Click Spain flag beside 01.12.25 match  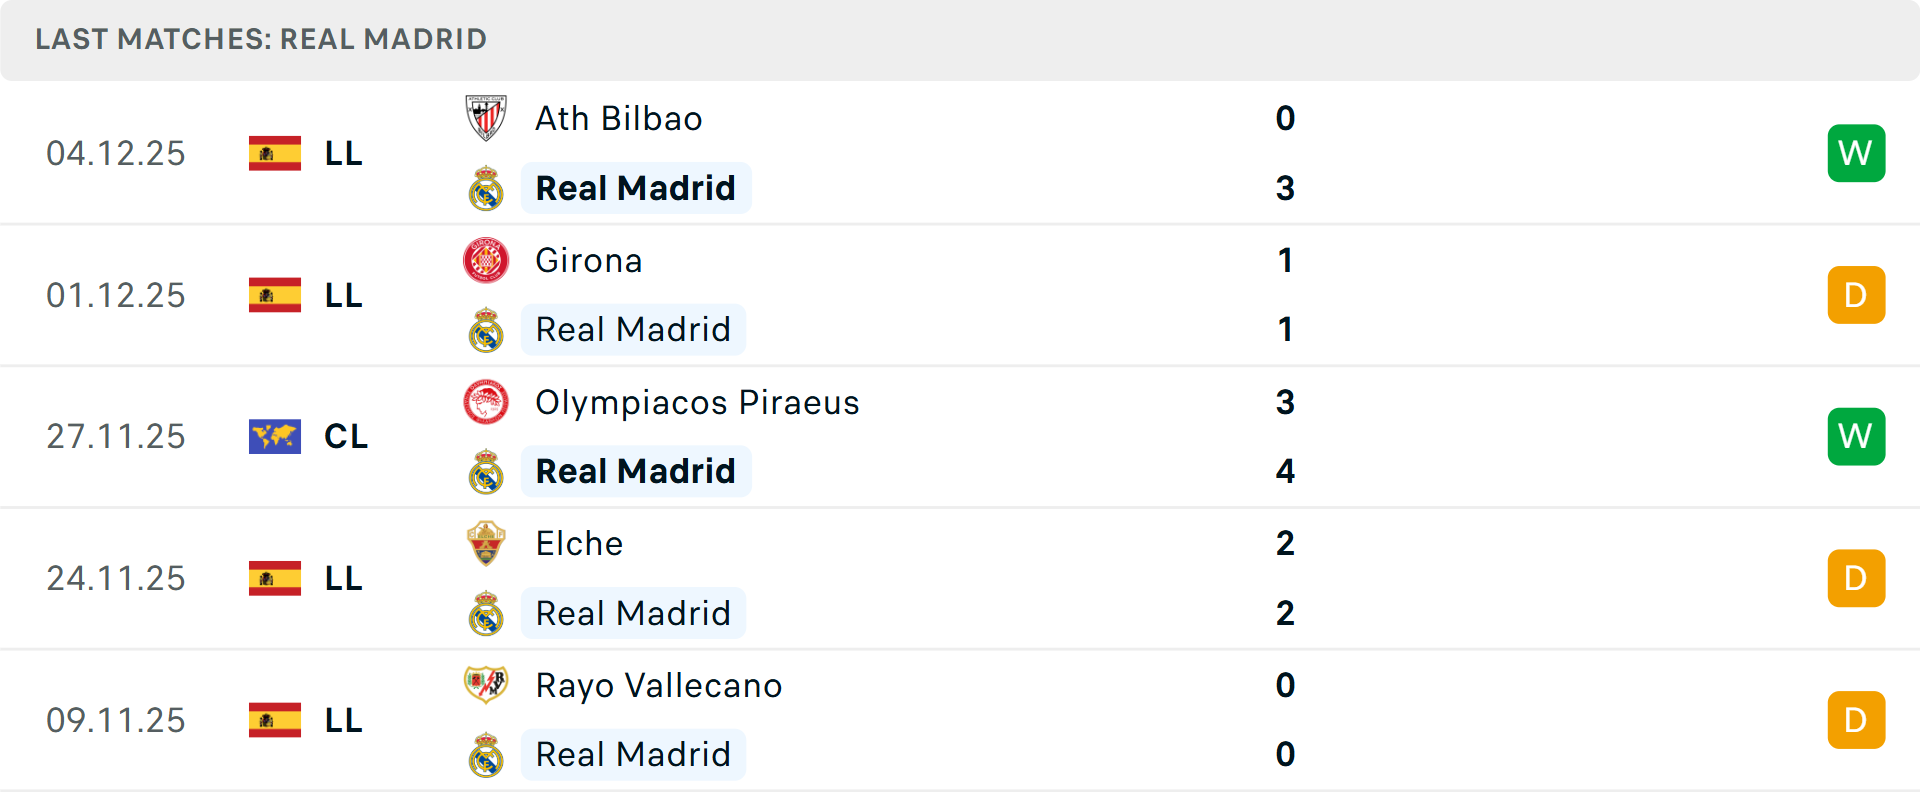tap(275, 295)
